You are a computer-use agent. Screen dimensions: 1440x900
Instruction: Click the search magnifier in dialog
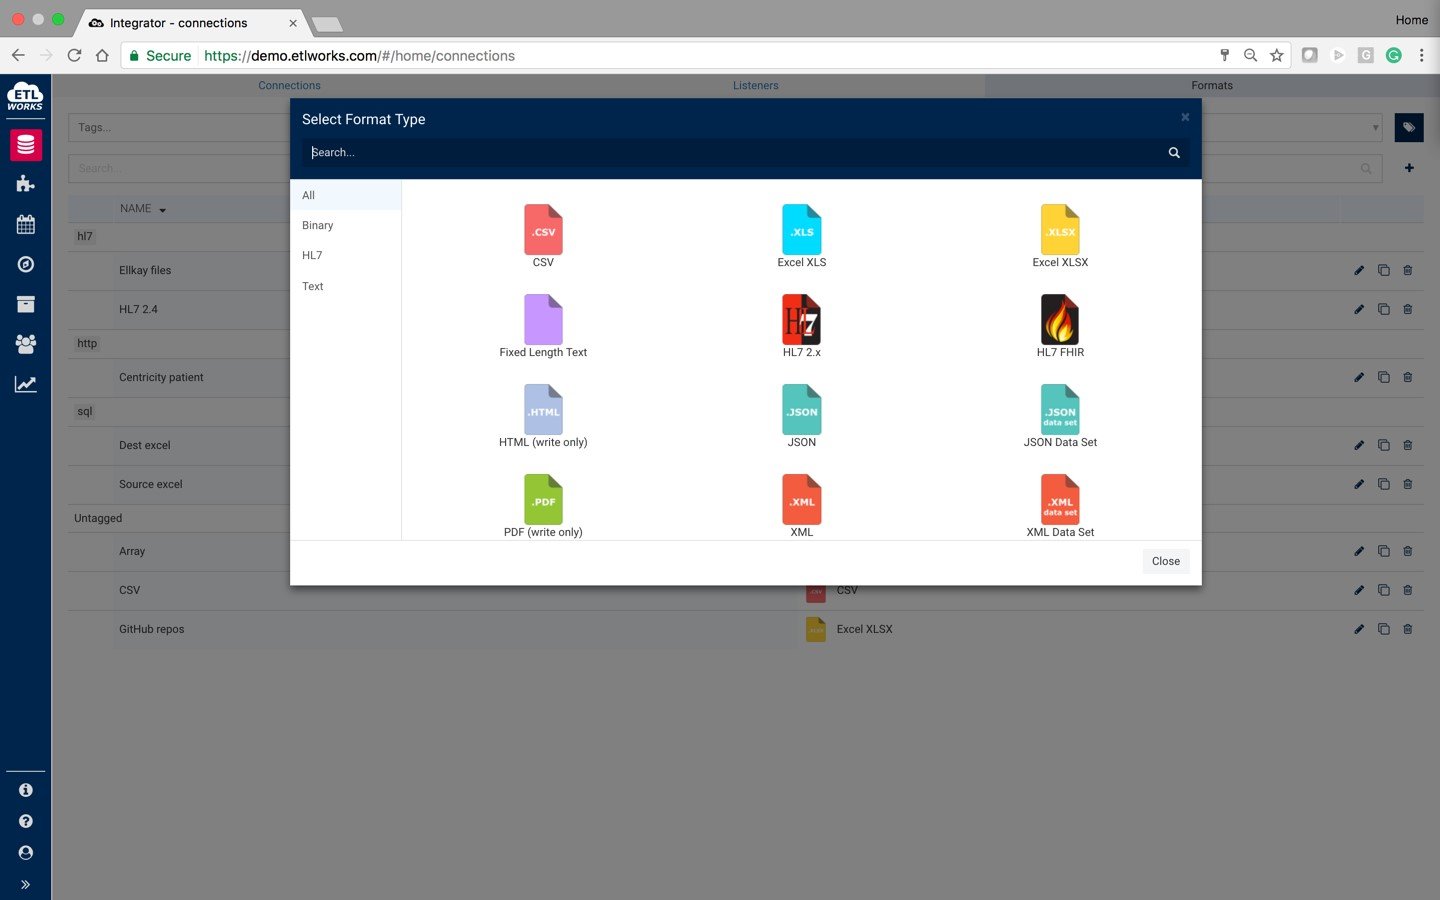tap(1174, 153)
